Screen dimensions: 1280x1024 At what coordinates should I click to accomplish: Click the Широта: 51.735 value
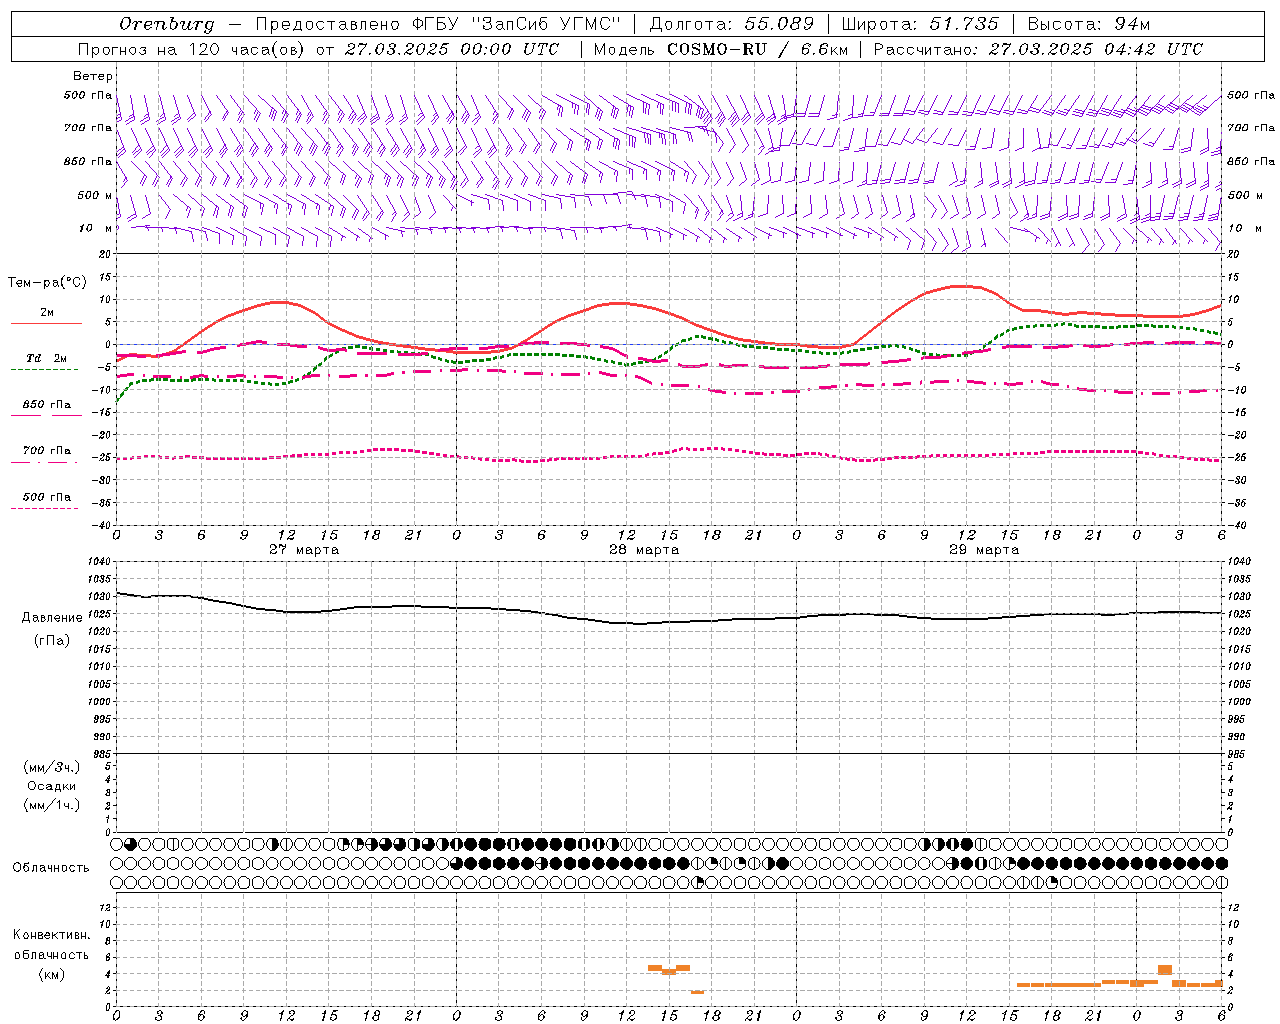(920, 24)
